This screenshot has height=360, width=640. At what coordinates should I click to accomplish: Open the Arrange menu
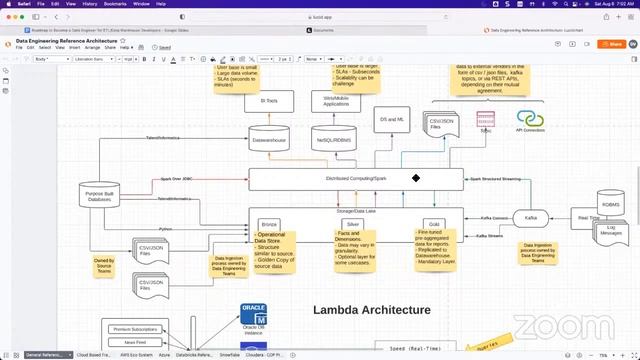(x=92, y=48)
